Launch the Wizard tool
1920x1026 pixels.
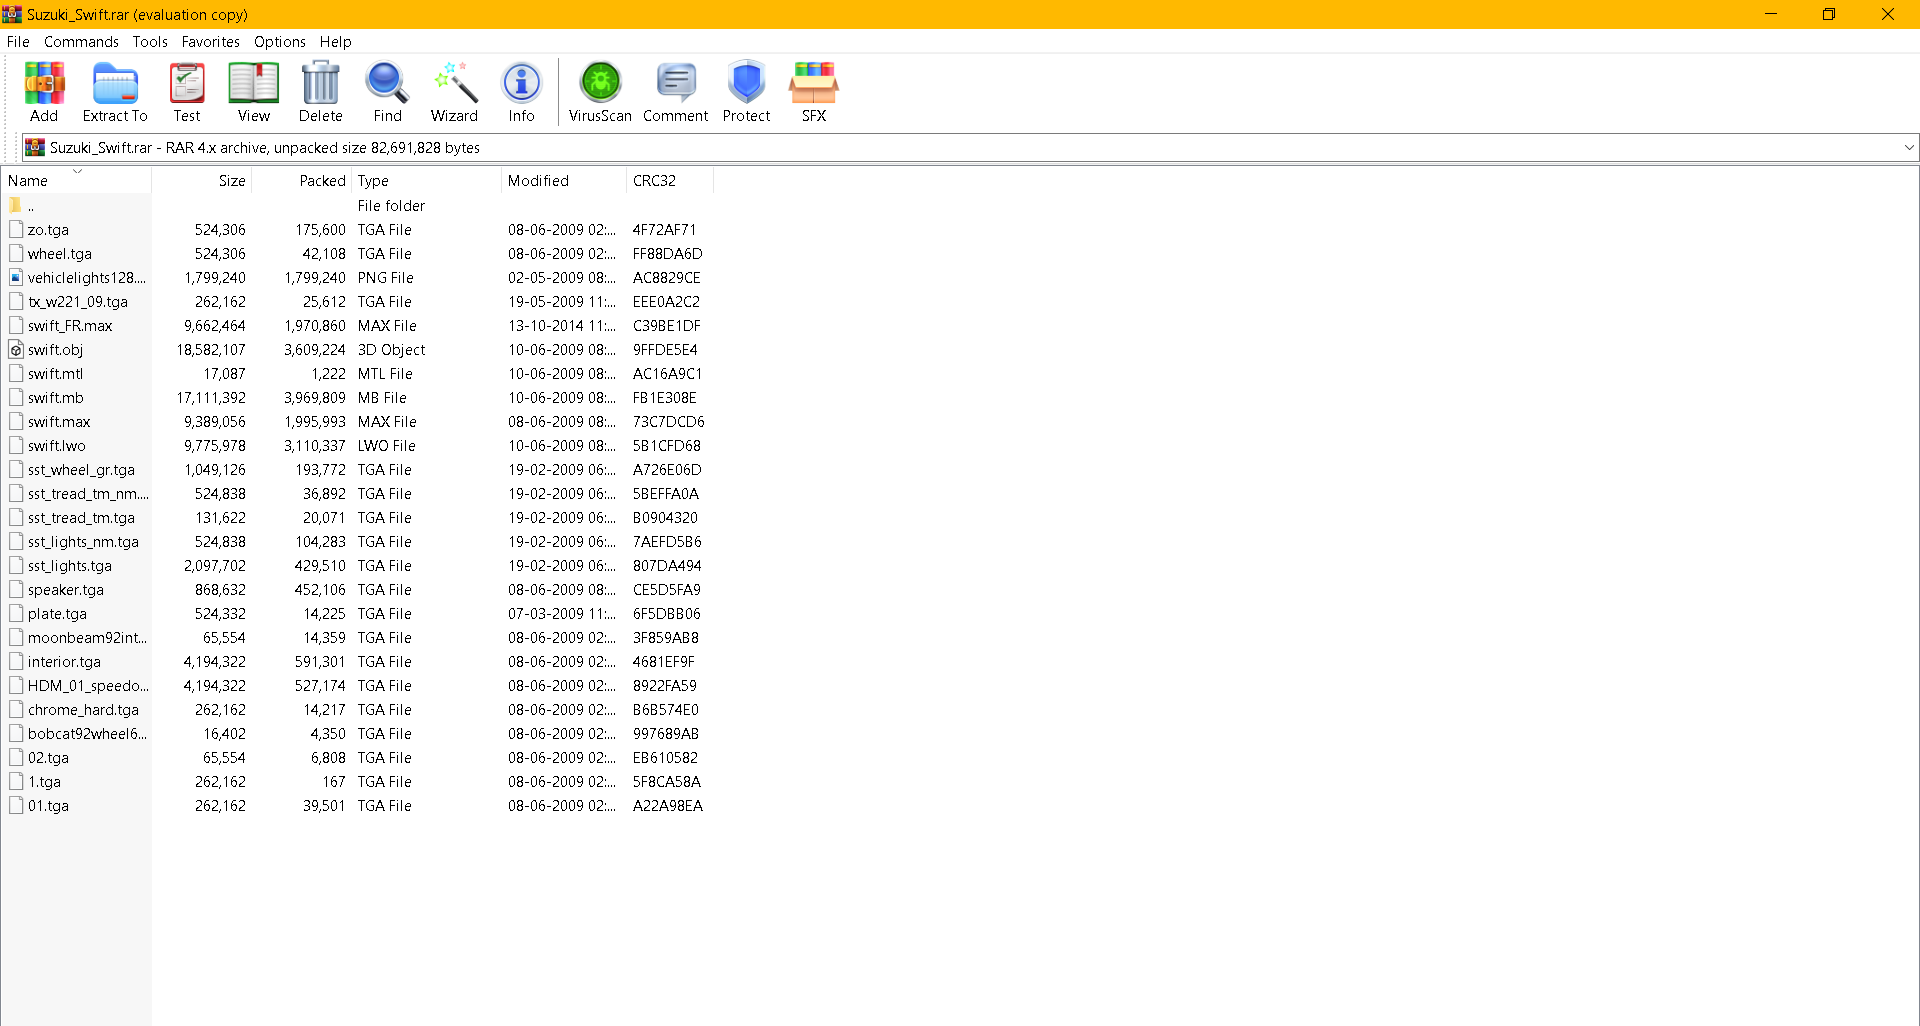click(x=455, y=83)
